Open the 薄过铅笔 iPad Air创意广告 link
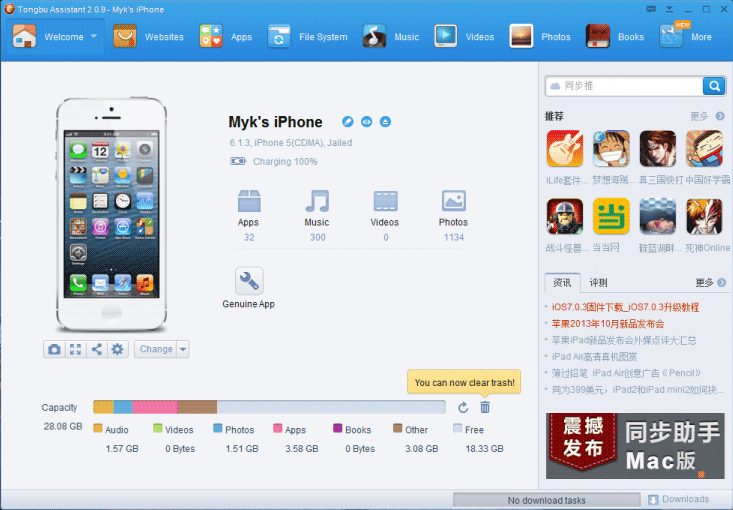The image size is (733, 510). click(x=626, y=373)
